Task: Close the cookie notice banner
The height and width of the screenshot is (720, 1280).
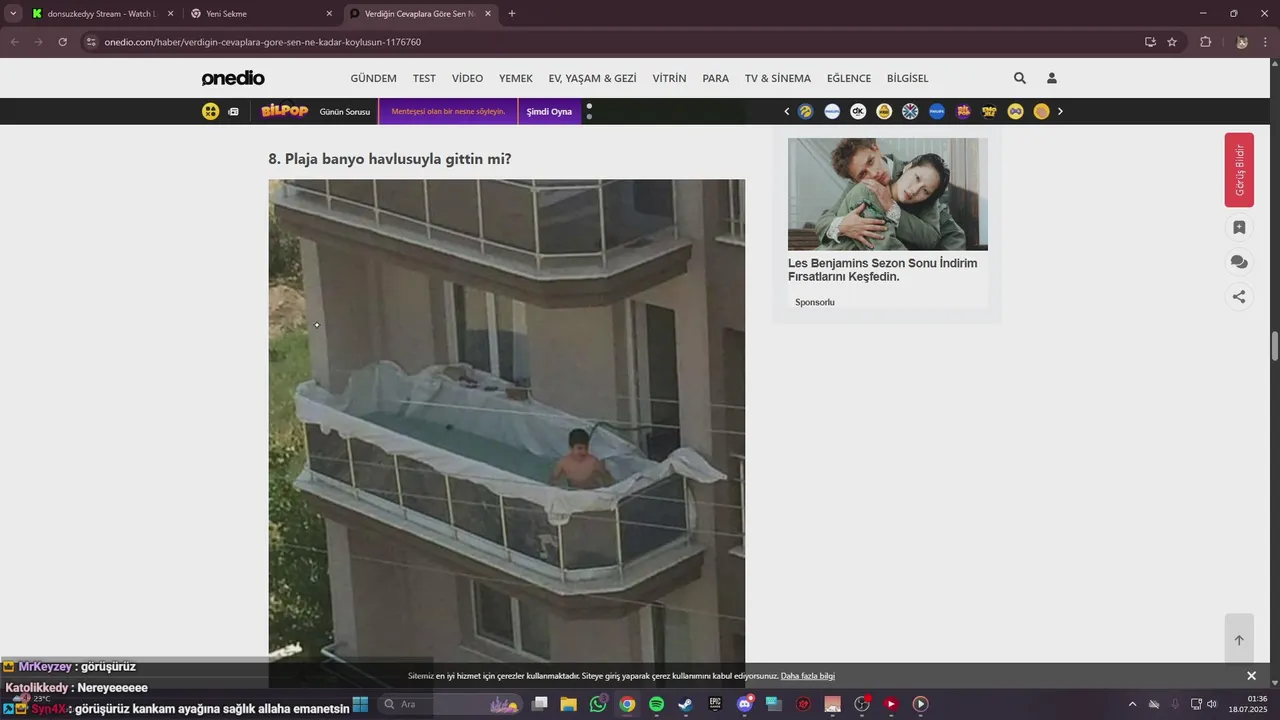Action: point(1251,676)
